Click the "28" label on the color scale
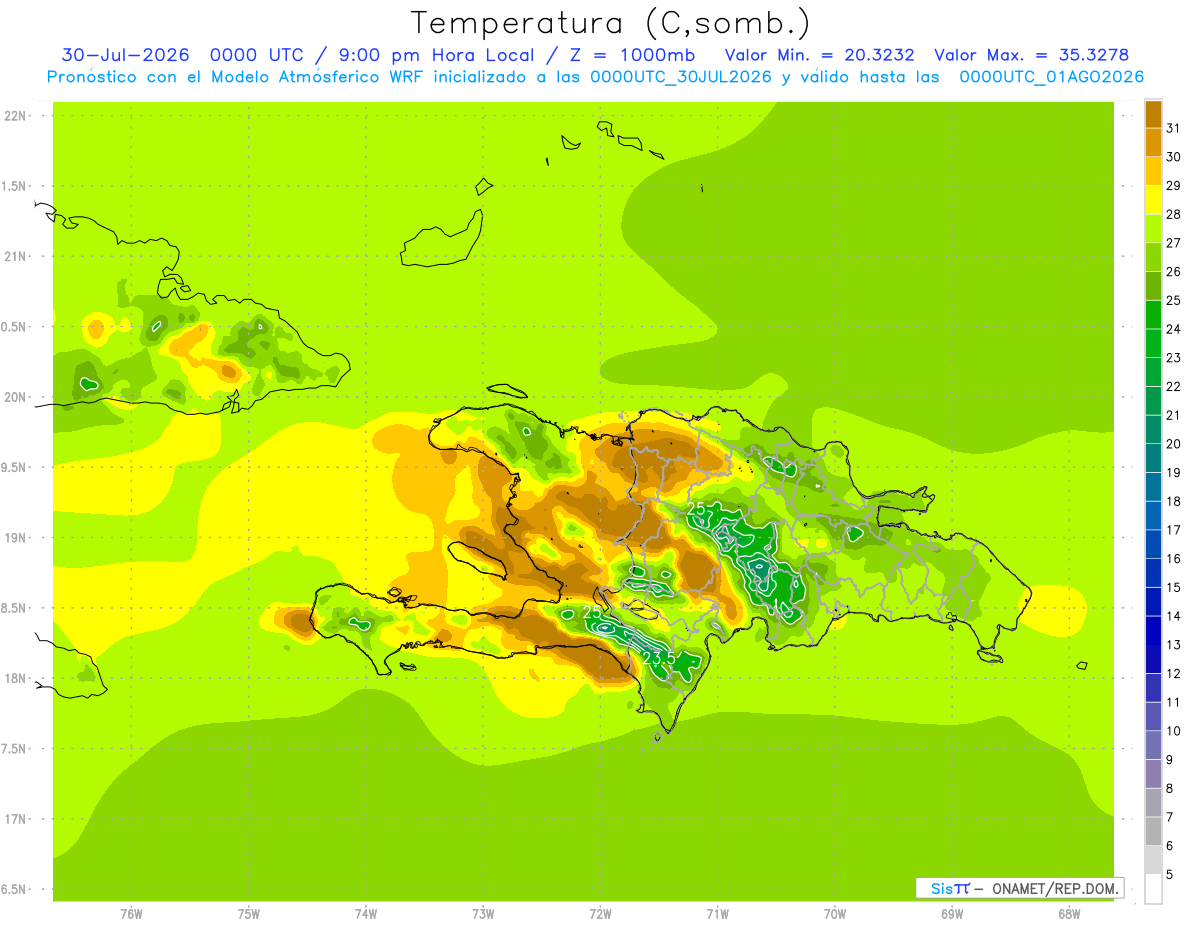Viewport: 1200px width, 927px height. tap(1174, 214)
